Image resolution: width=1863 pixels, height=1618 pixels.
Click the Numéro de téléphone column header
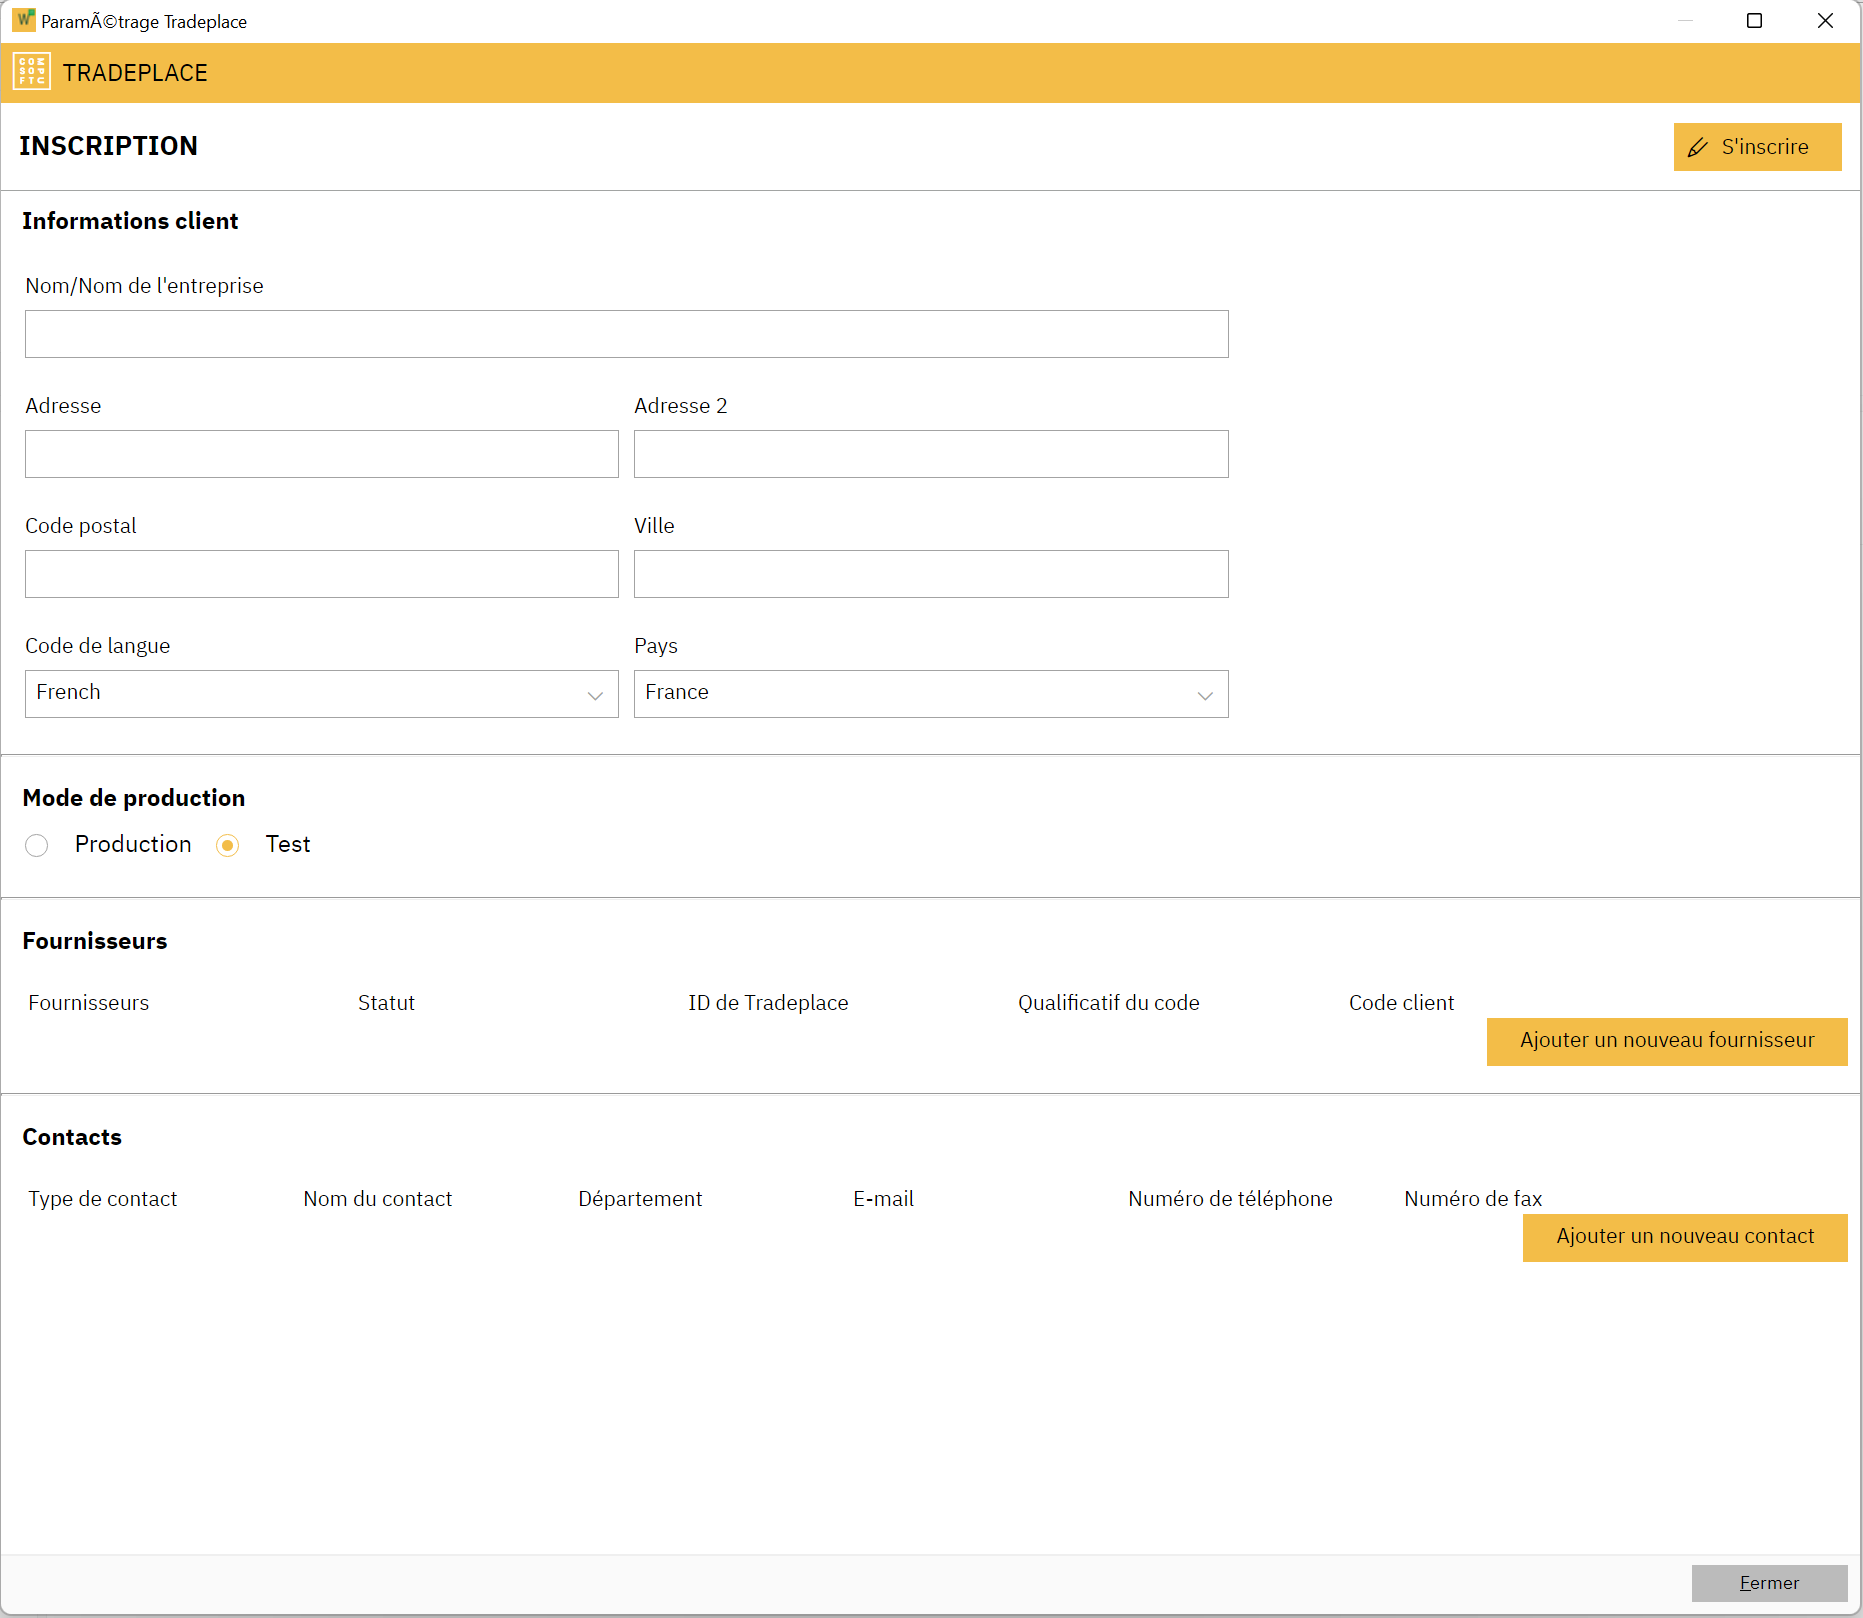[1230, 1199]
